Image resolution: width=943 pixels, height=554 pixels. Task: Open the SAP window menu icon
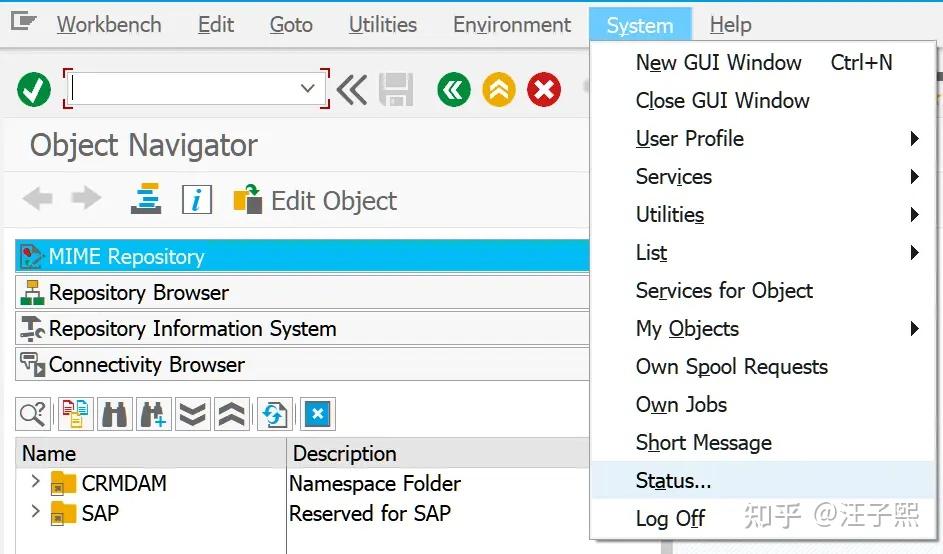click(23, 22)
